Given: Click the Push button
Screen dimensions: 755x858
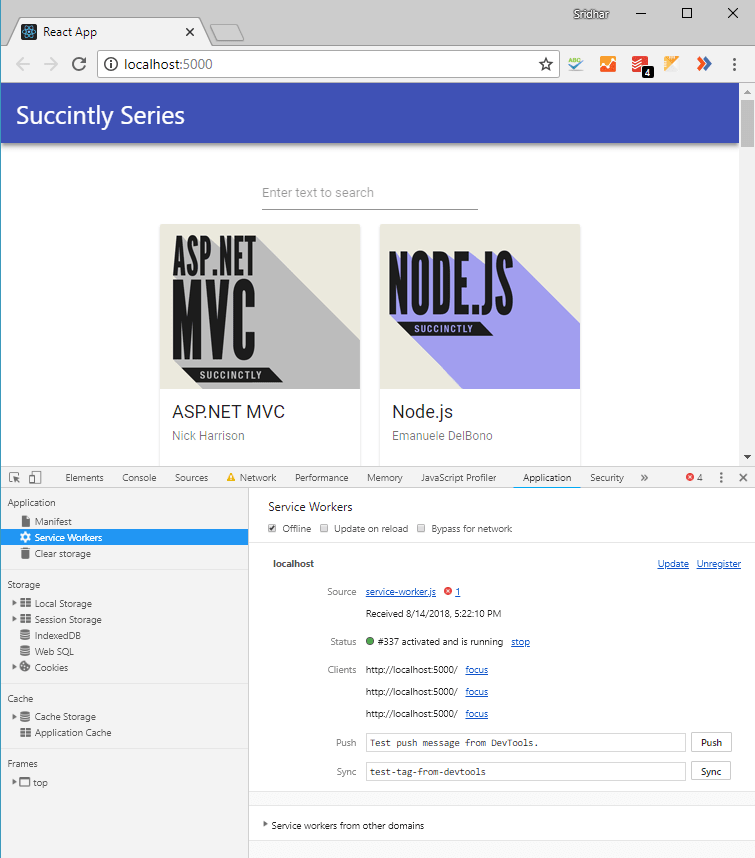Looking at the screenshot, I should 711,742.
